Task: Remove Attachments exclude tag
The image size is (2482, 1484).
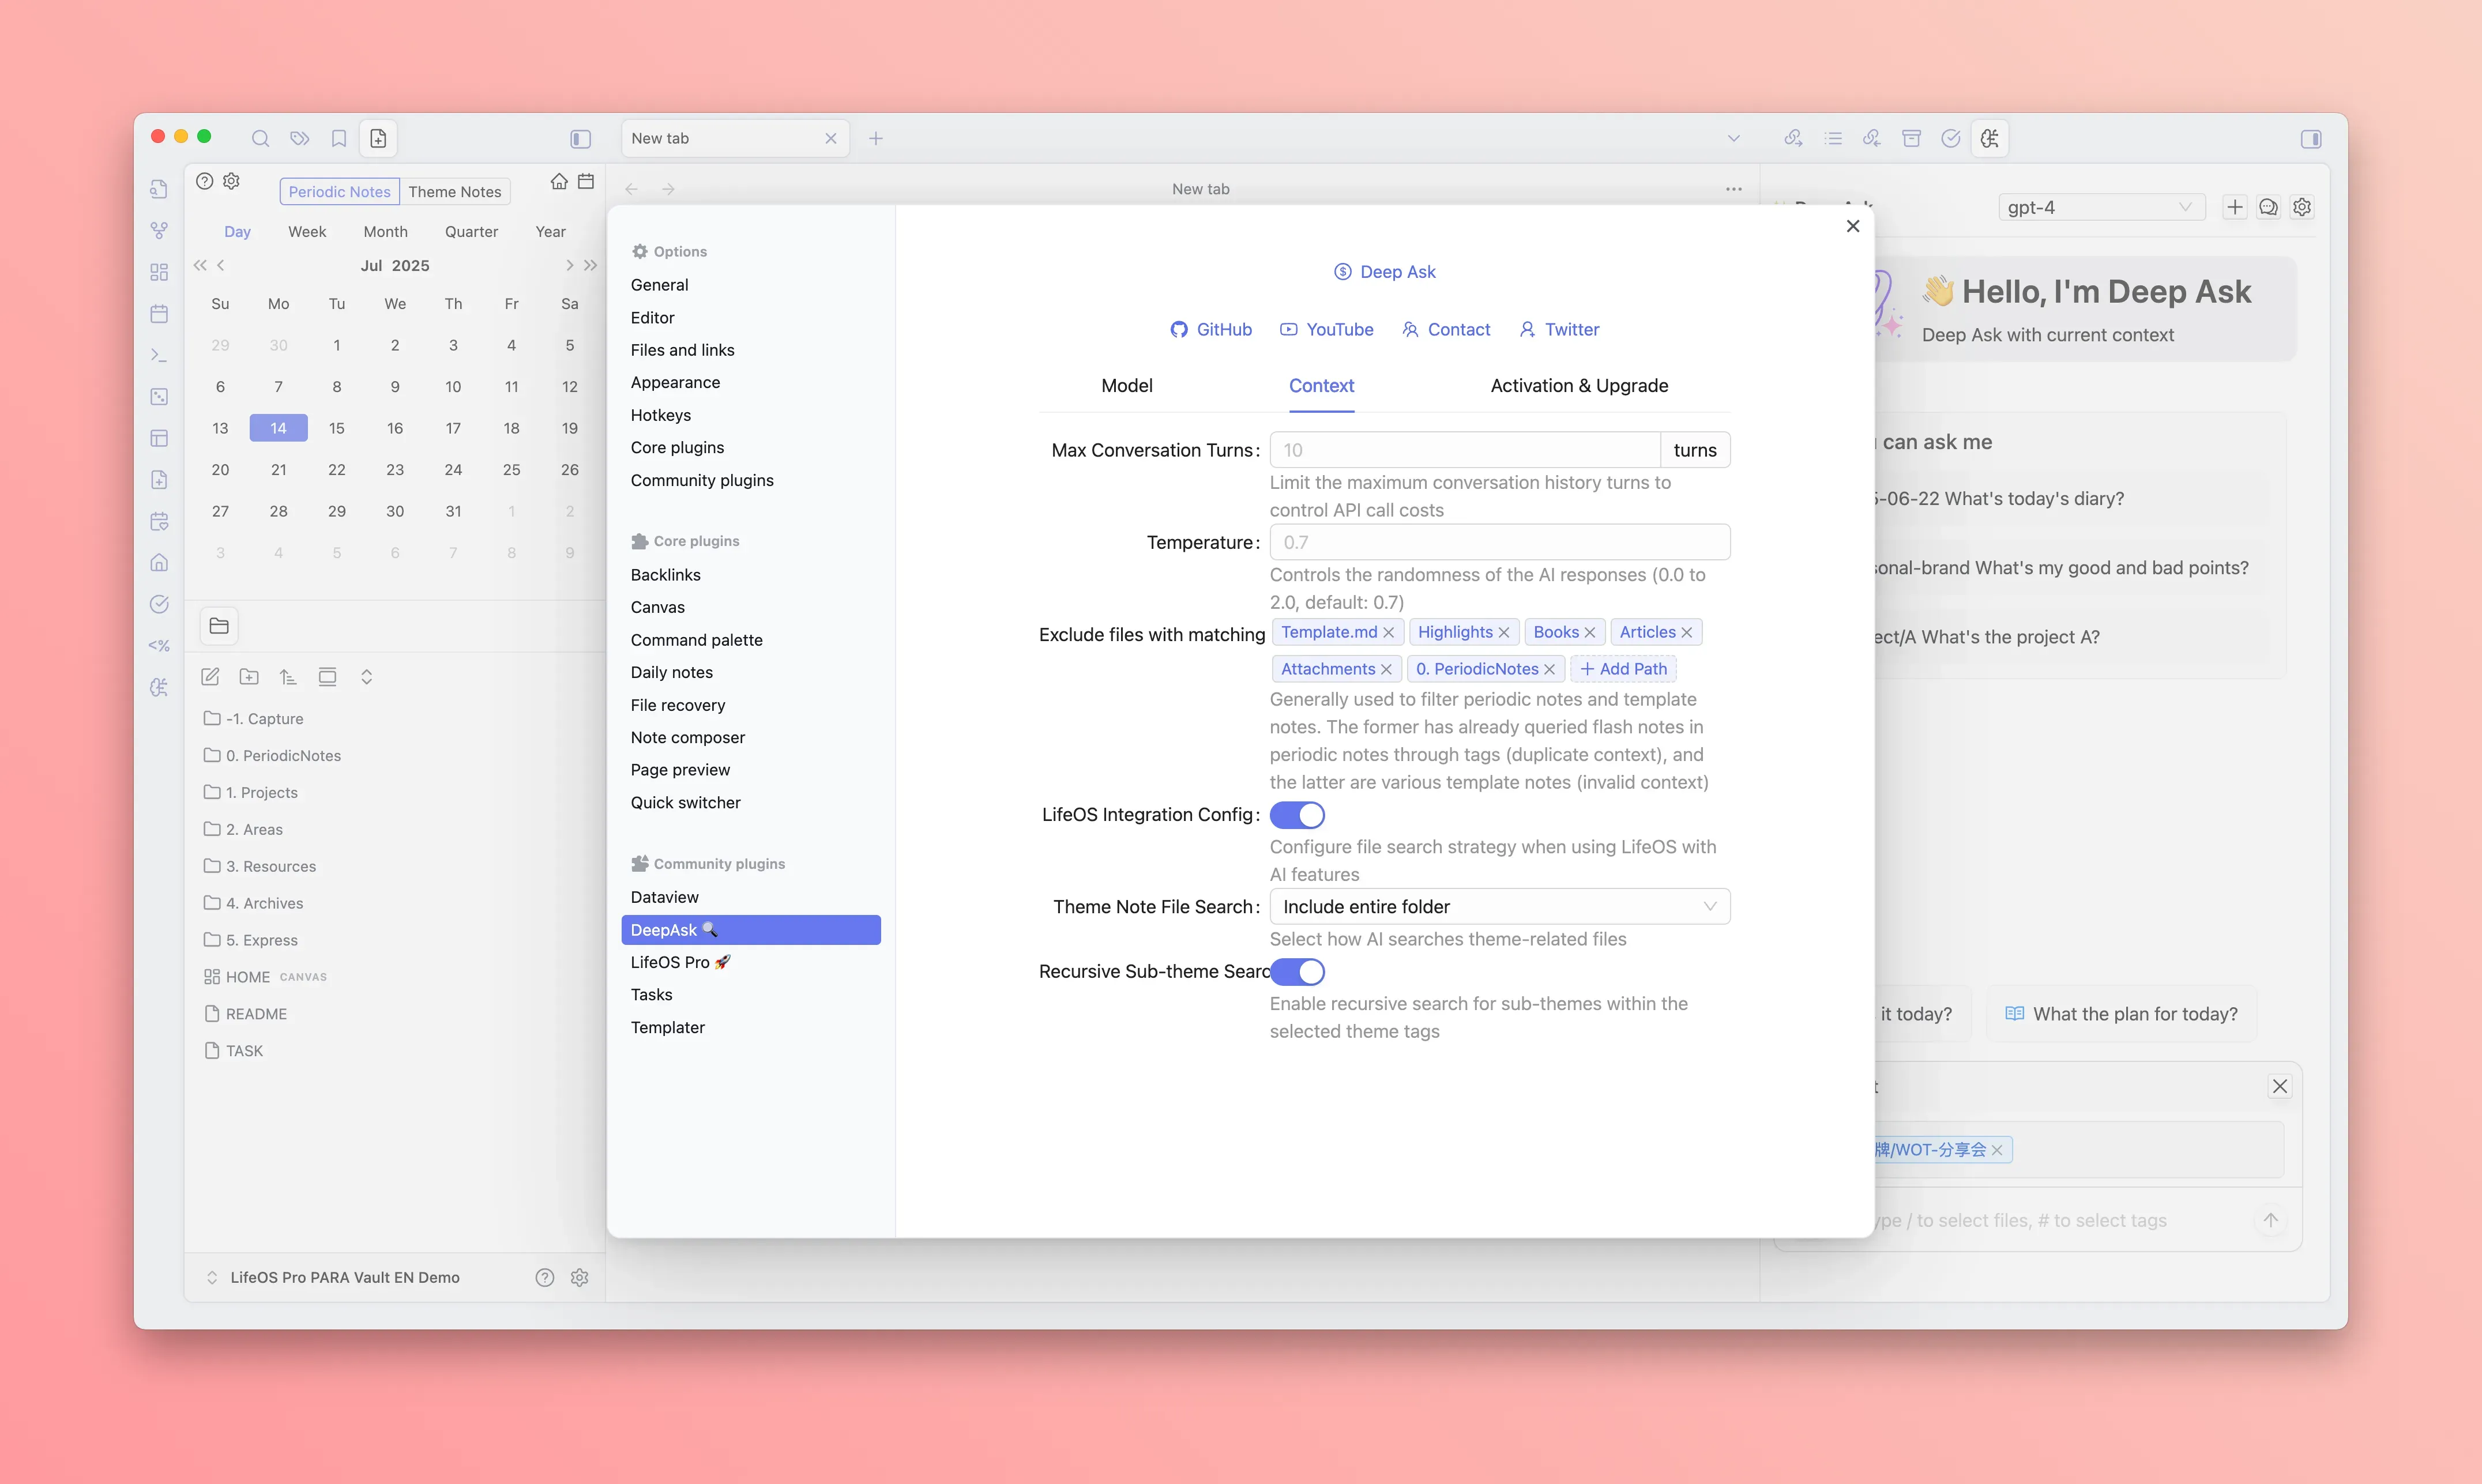Action: point(1386,669)
